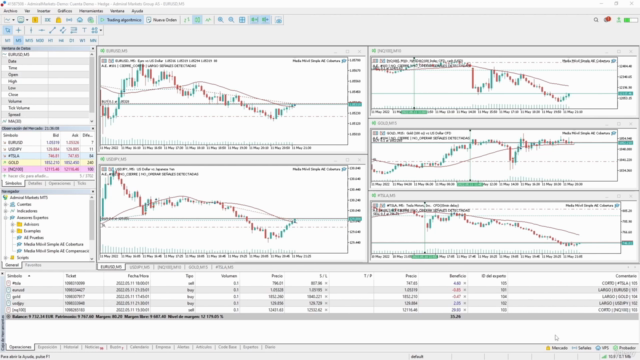Toggle the chart shift icon
640x360 pixels.
click(x=265, y=20)
